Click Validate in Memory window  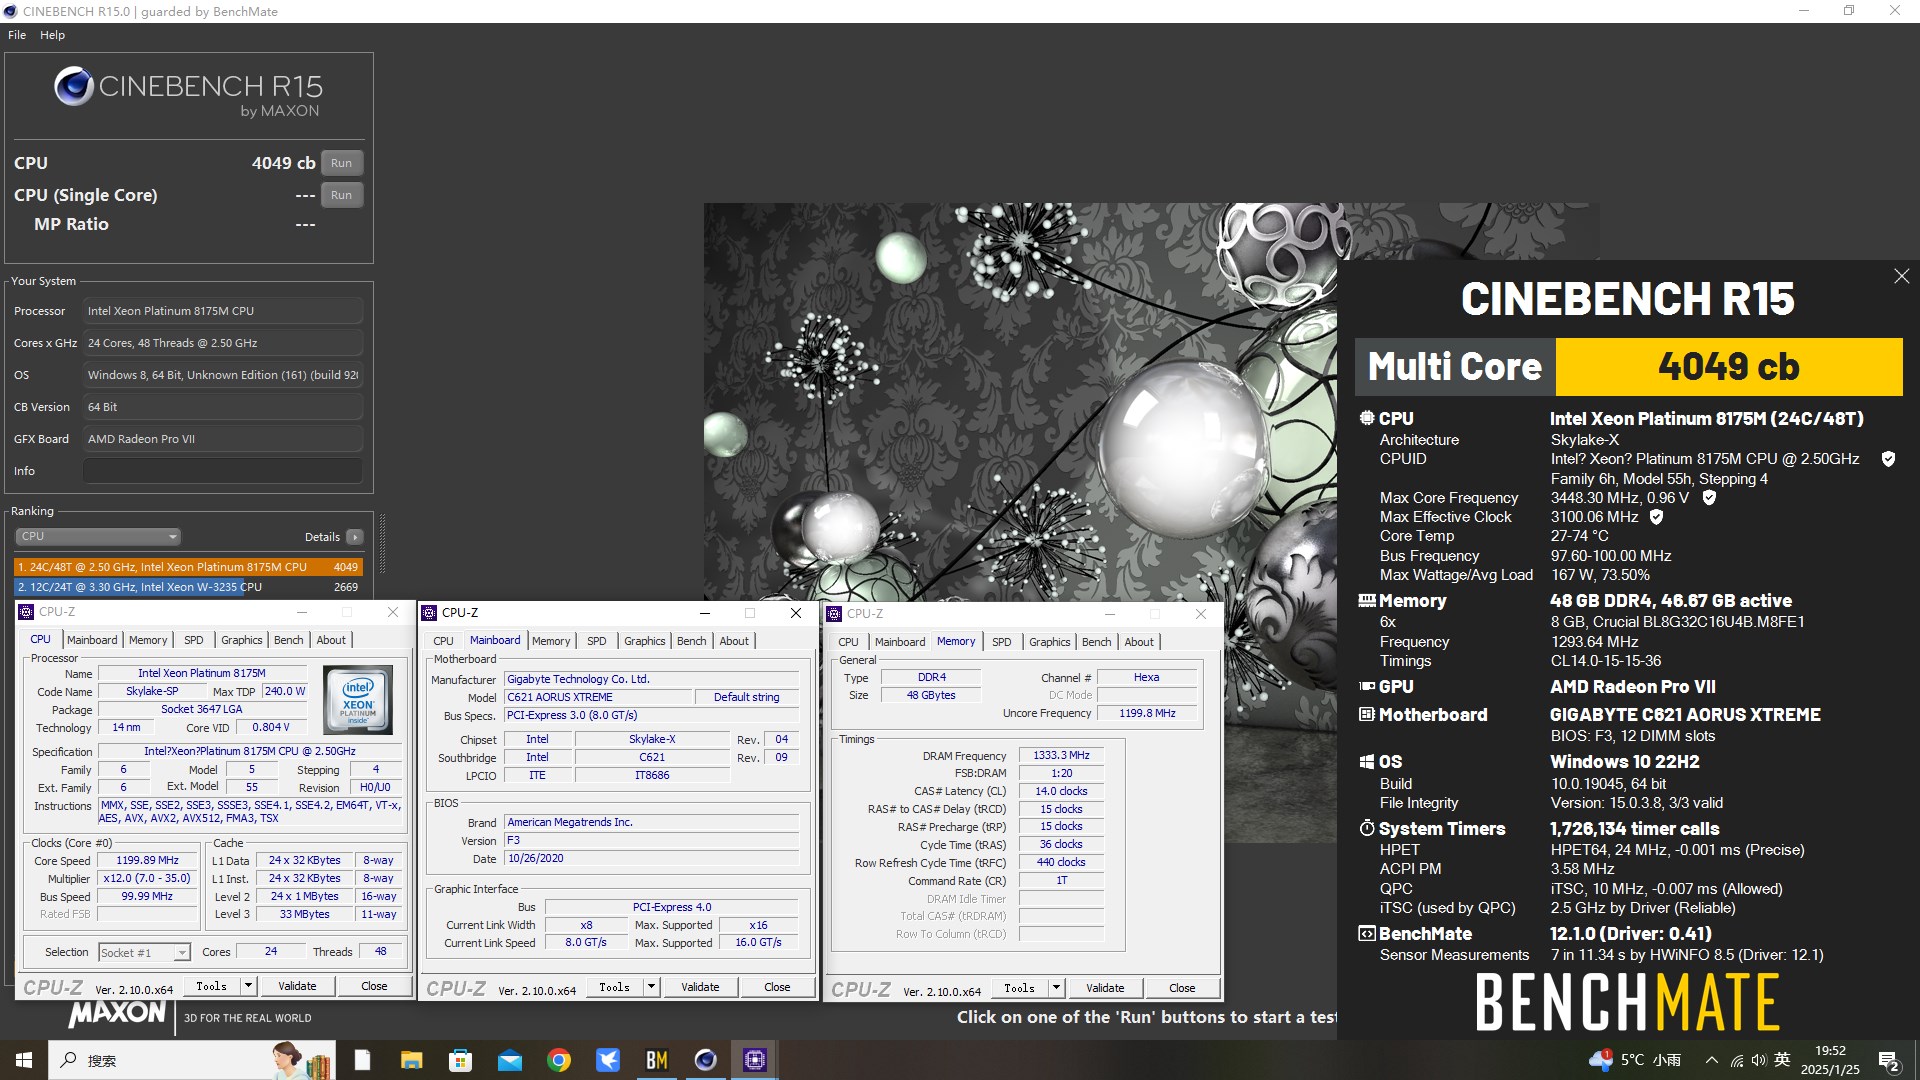[x=1105, y=988]
